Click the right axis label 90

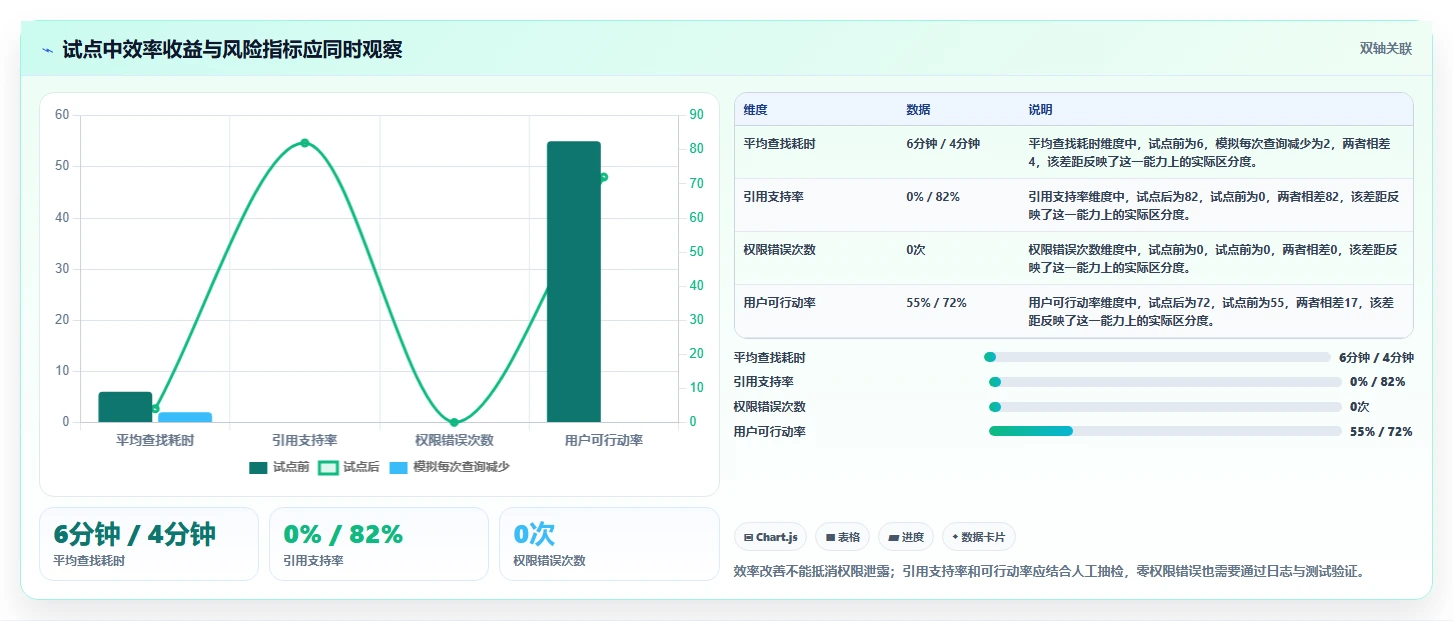(x=697, y=115)
